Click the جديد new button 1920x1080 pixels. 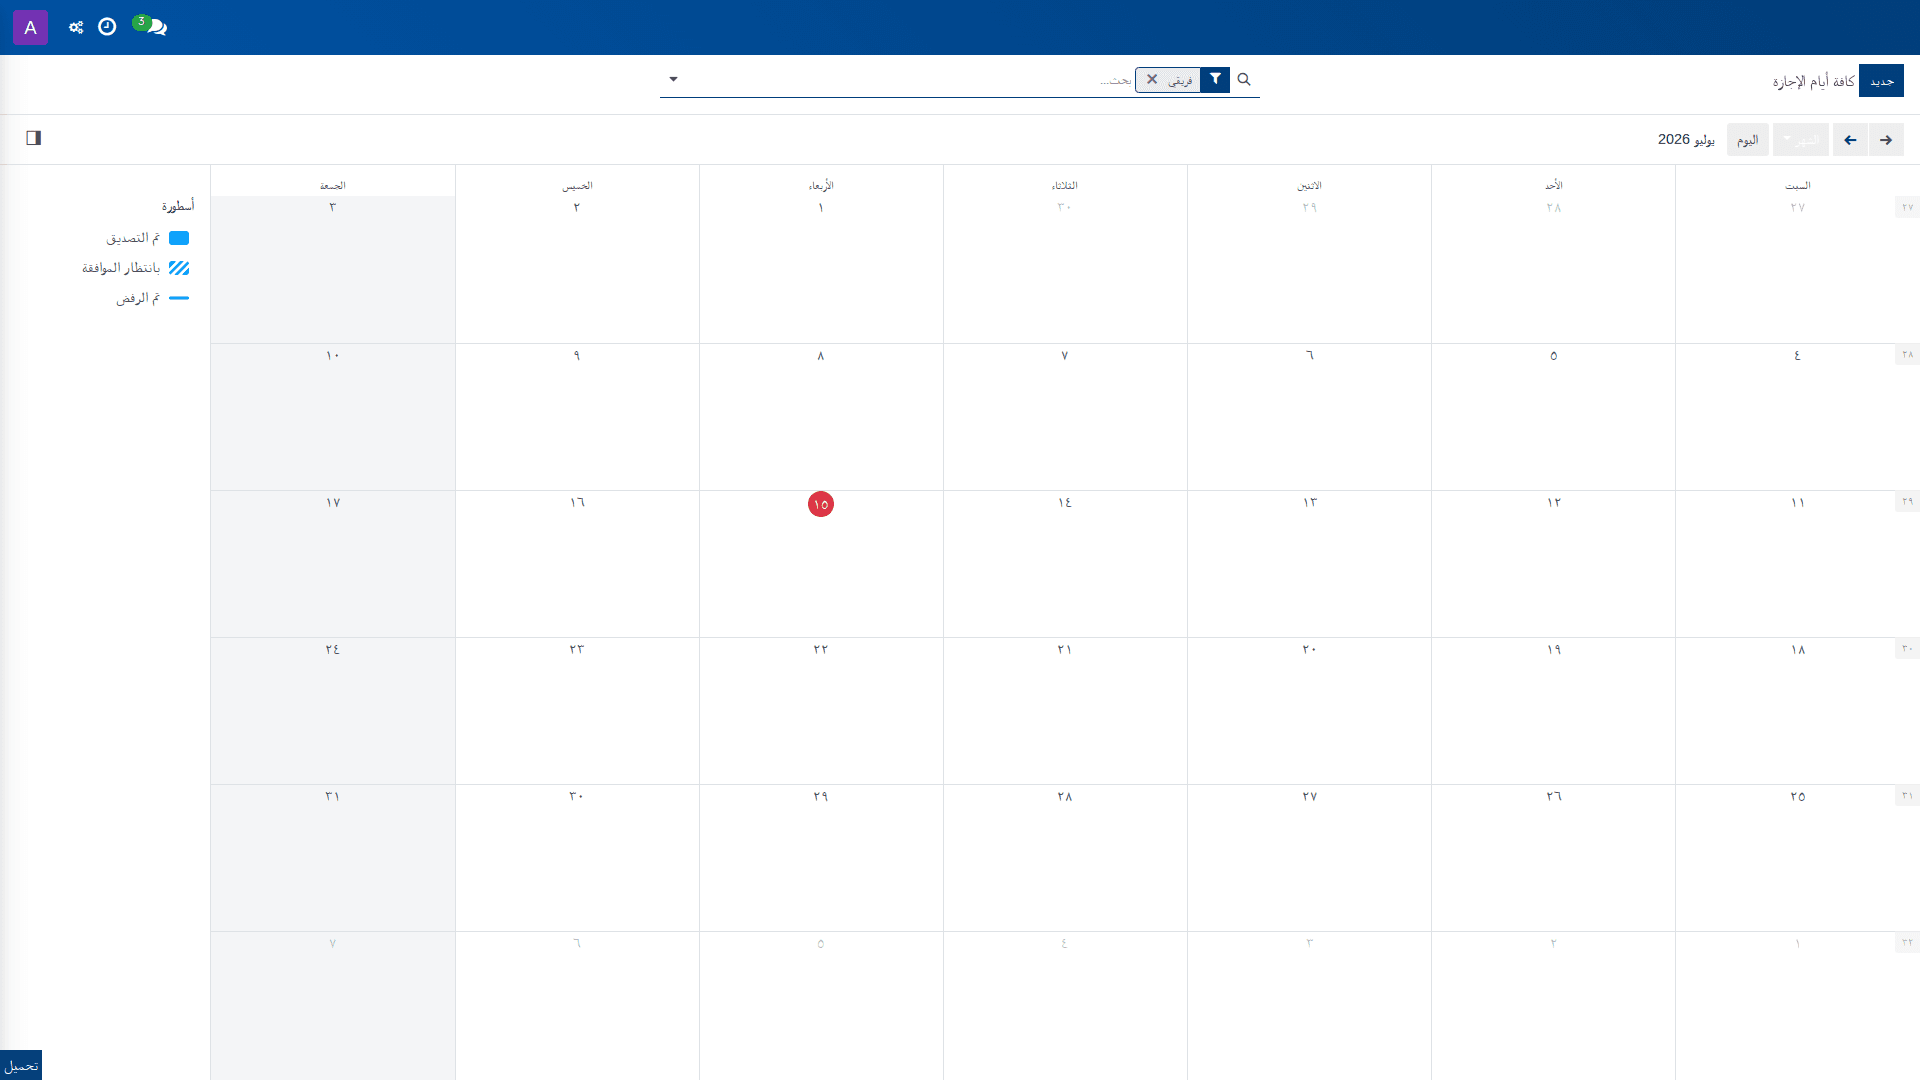(1881, 81)
